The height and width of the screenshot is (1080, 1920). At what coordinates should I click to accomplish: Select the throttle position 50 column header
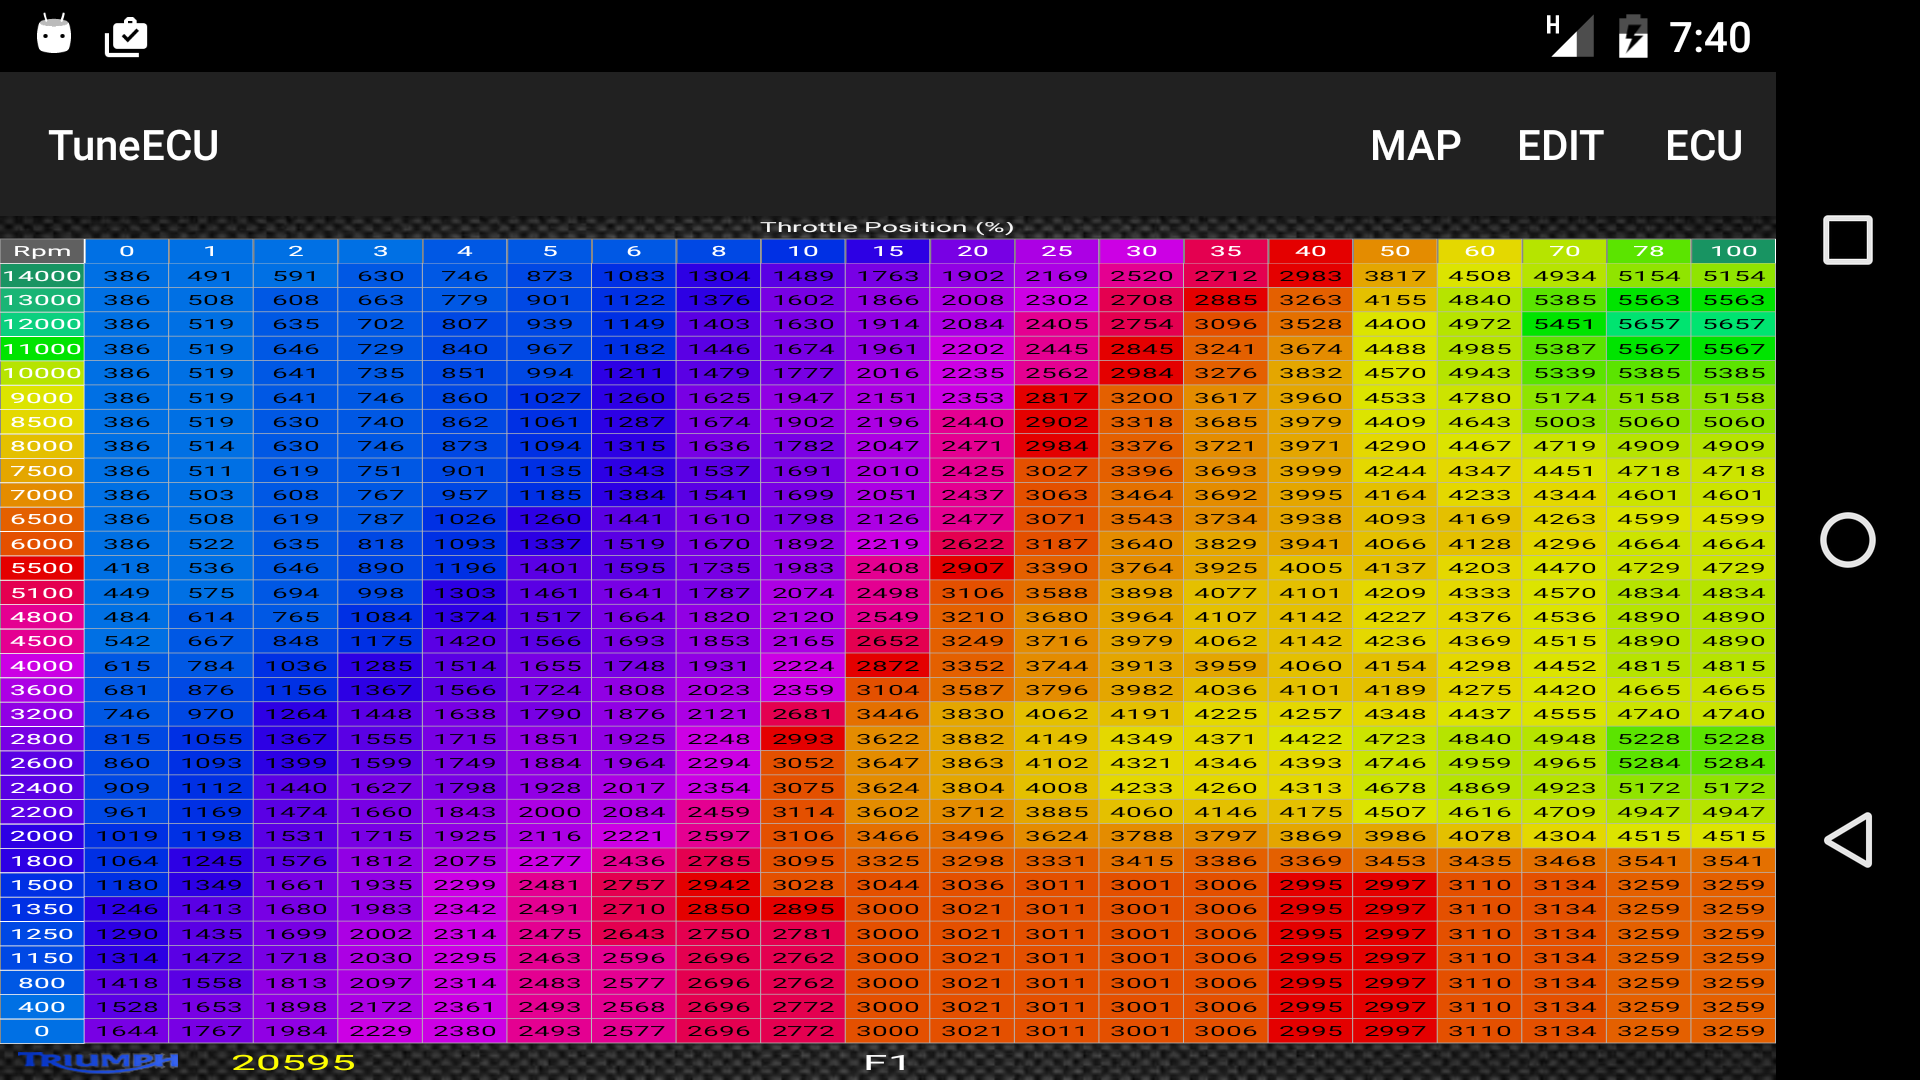click(1395, 251)
